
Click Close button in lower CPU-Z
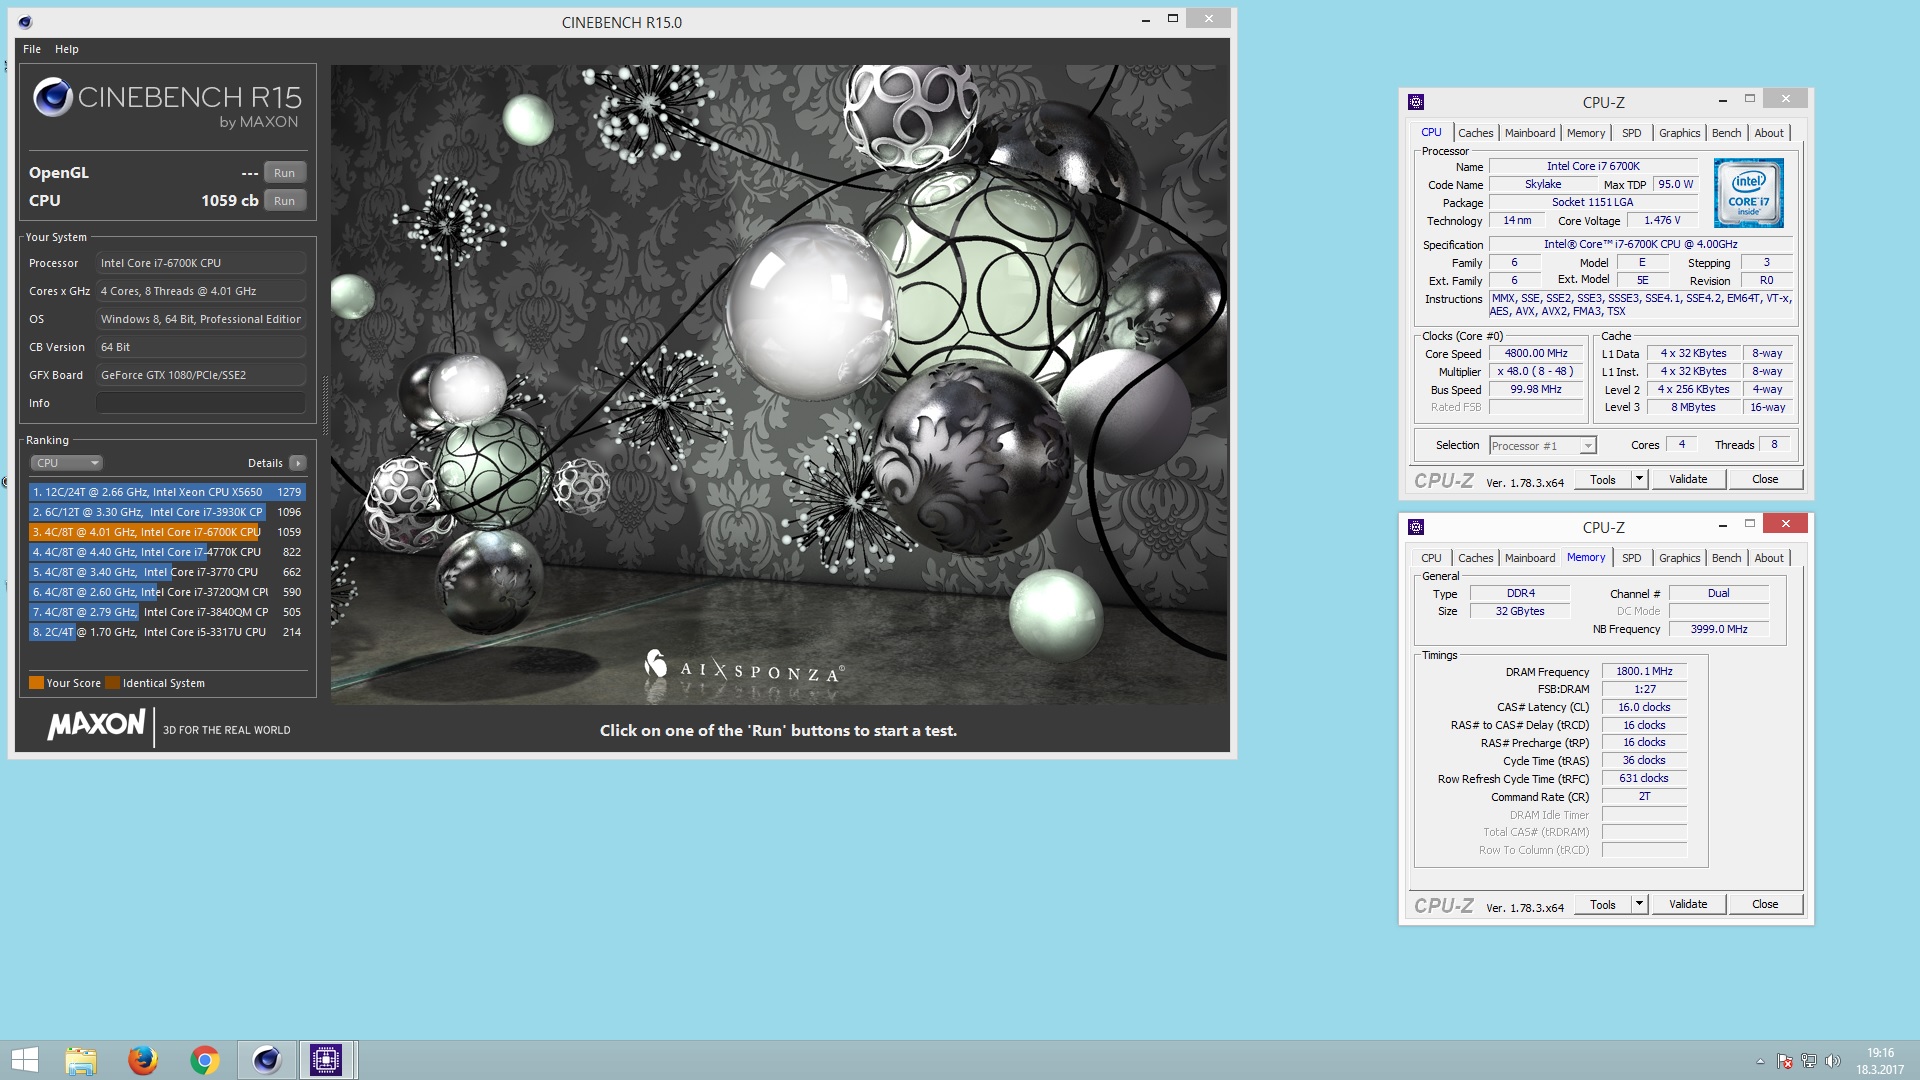coord(1765,905)
